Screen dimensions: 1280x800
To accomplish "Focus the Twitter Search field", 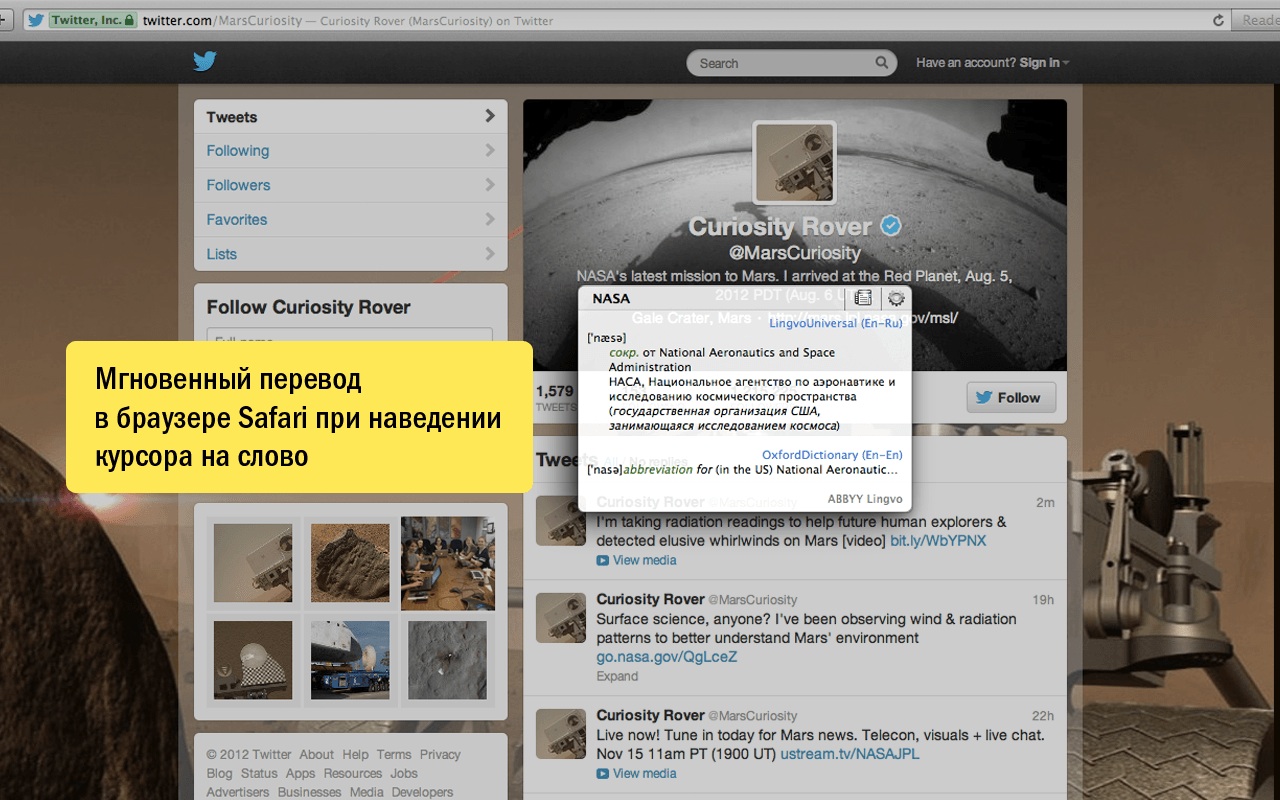I will point(790,63).
